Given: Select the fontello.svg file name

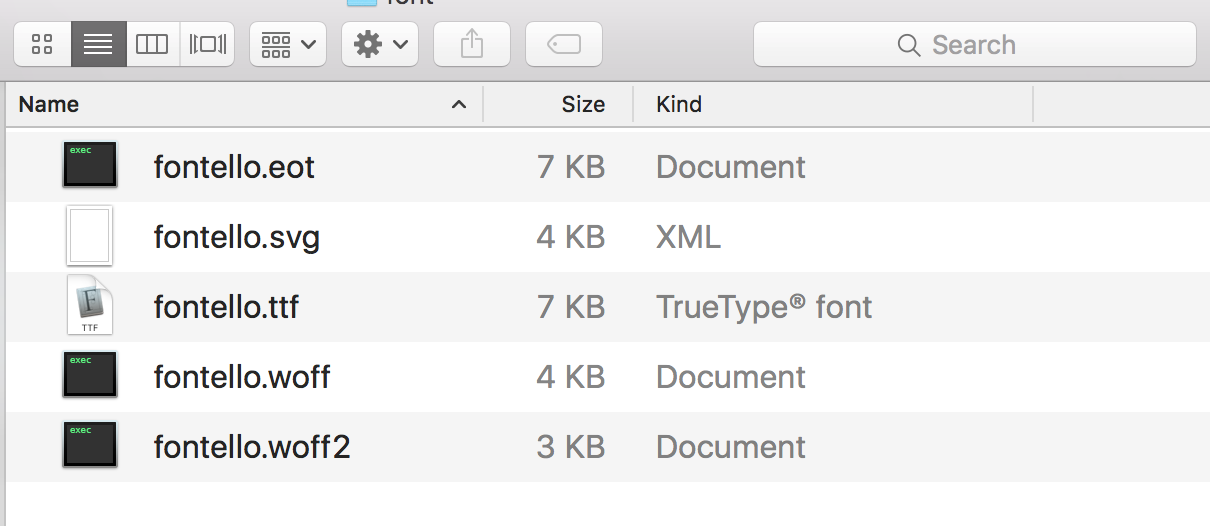Looking at the screenshot, I should pos(236,237).
